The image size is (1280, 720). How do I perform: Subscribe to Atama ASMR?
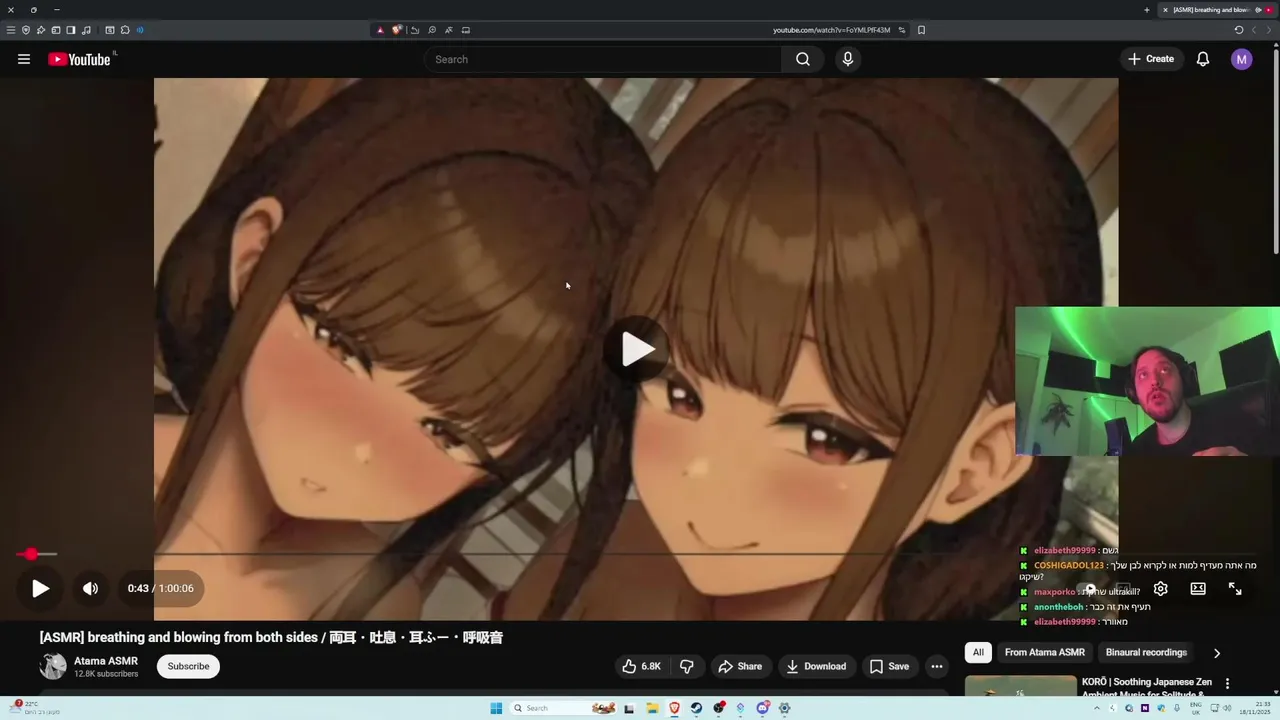coord(188,666)
